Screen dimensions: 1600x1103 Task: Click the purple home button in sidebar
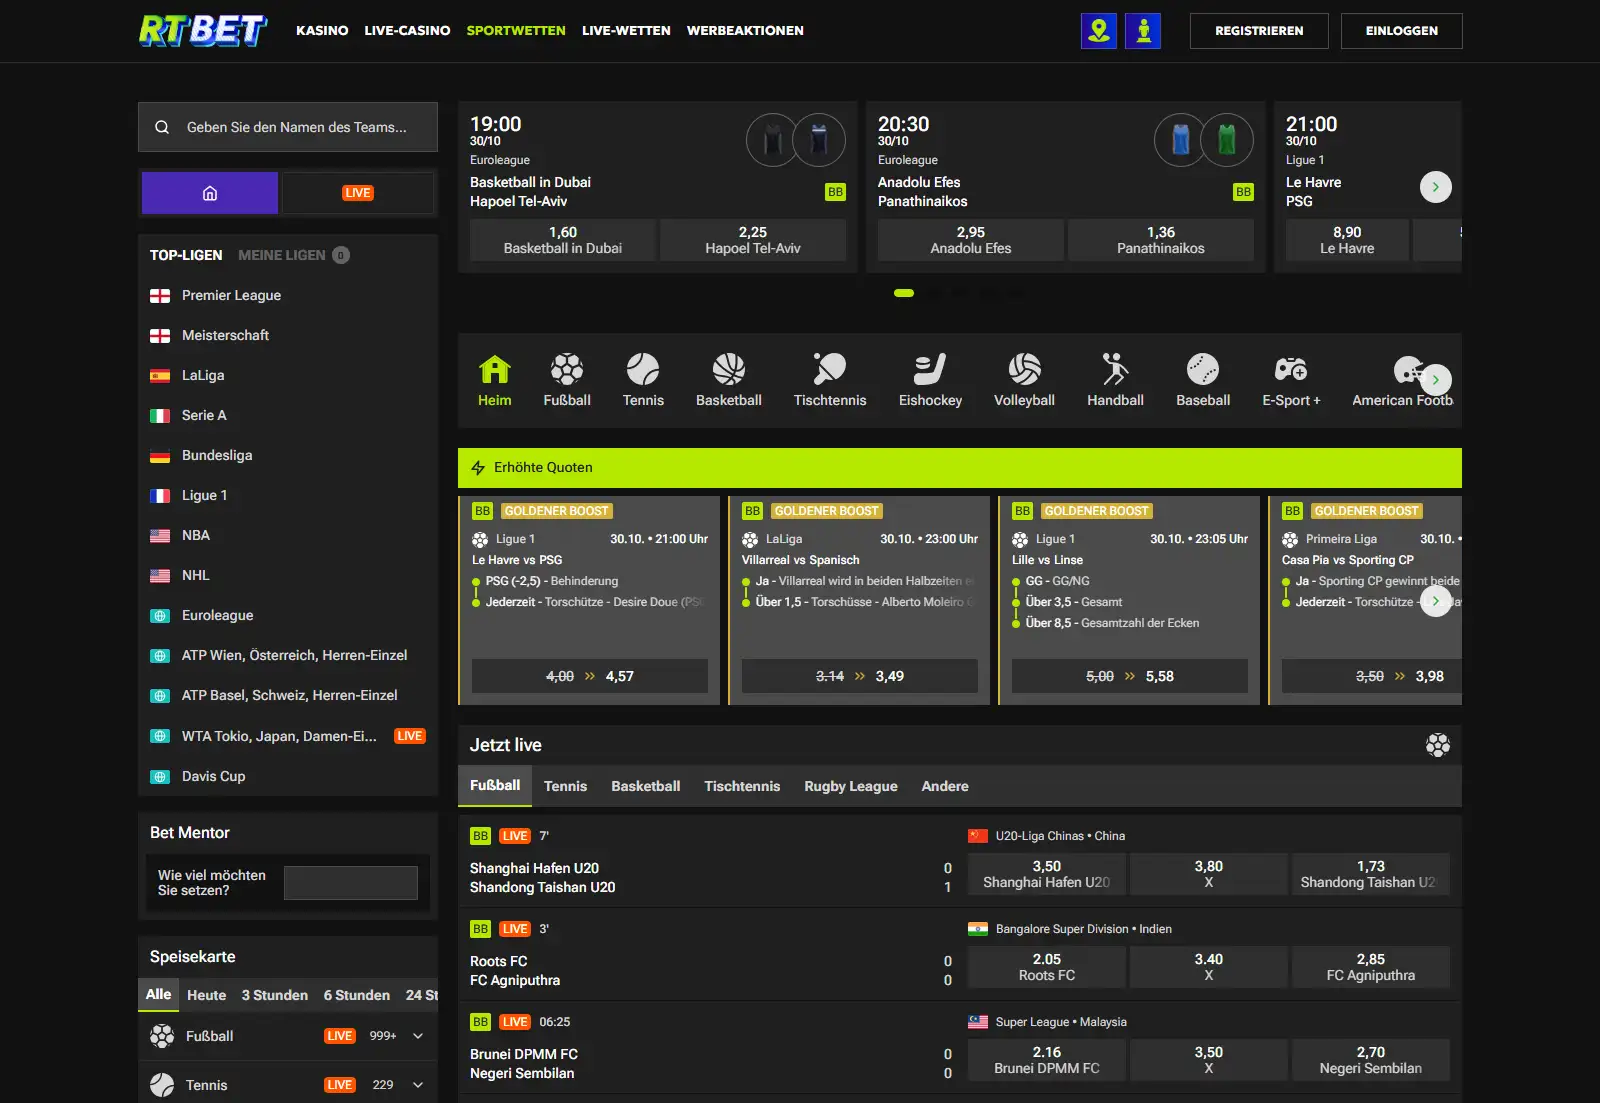[x=210, y=193]
